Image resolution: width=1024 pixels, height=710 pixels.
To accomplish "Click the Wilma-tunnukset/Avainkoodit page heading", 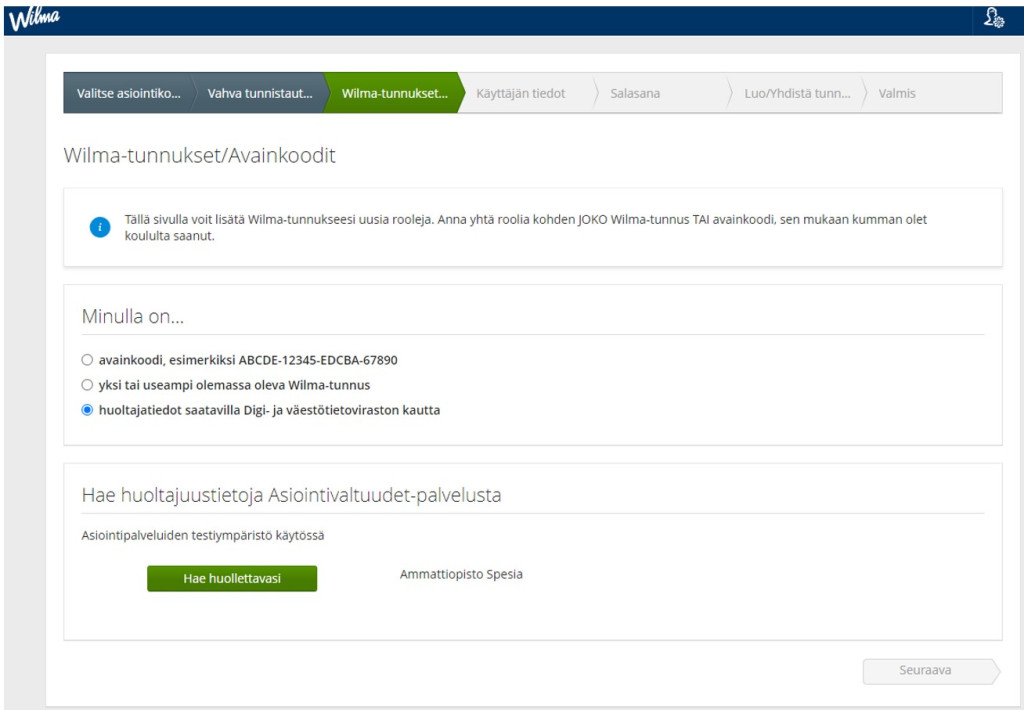I will pos(199,156).
